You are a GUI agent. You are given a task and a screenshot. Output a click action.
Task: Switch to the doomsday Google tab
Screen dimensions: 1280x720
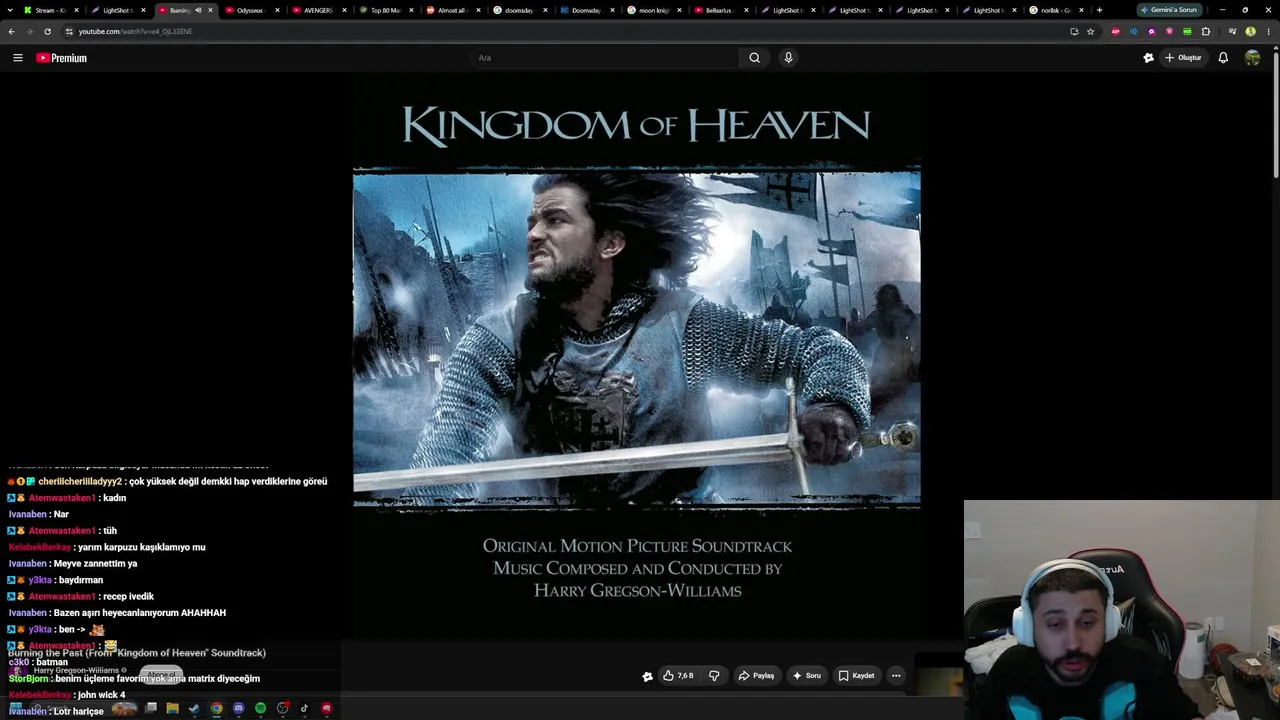click(521, 10)
